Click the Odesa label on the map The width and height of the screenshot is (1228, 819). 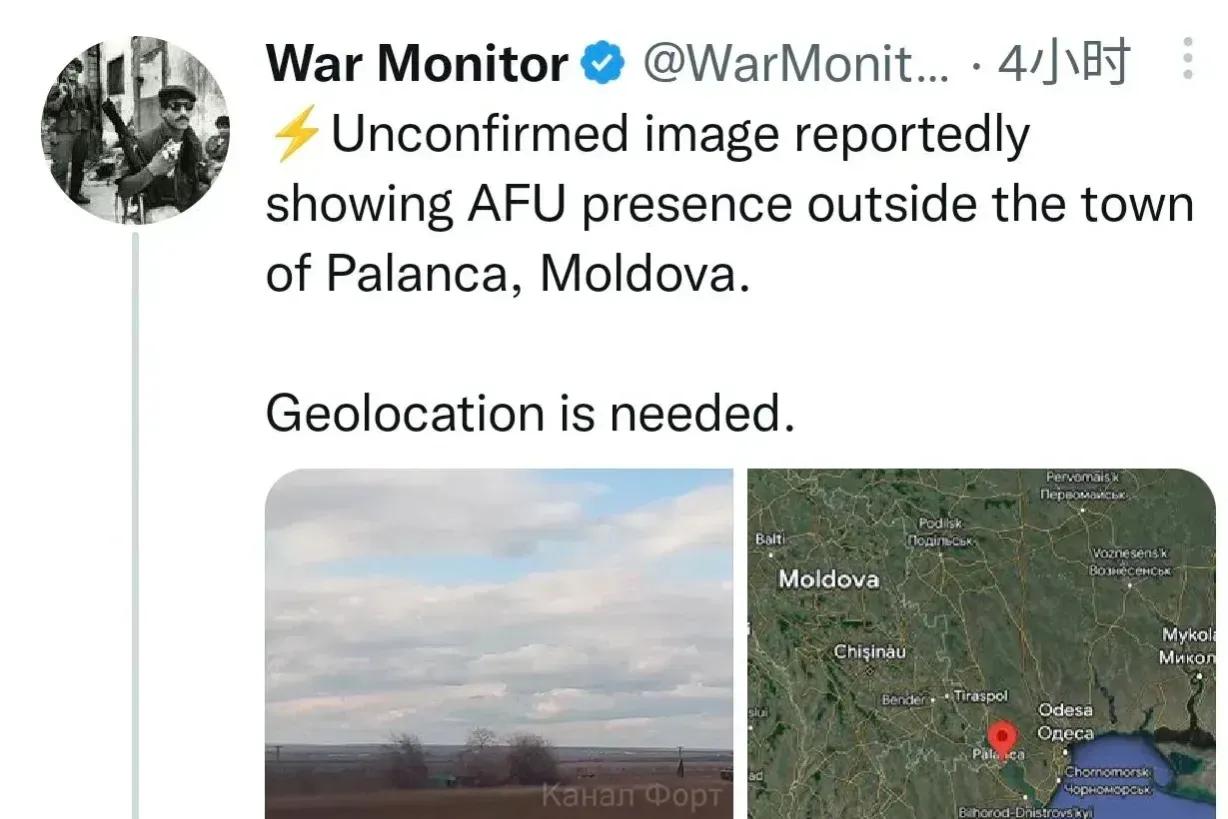click(1065, 720)
